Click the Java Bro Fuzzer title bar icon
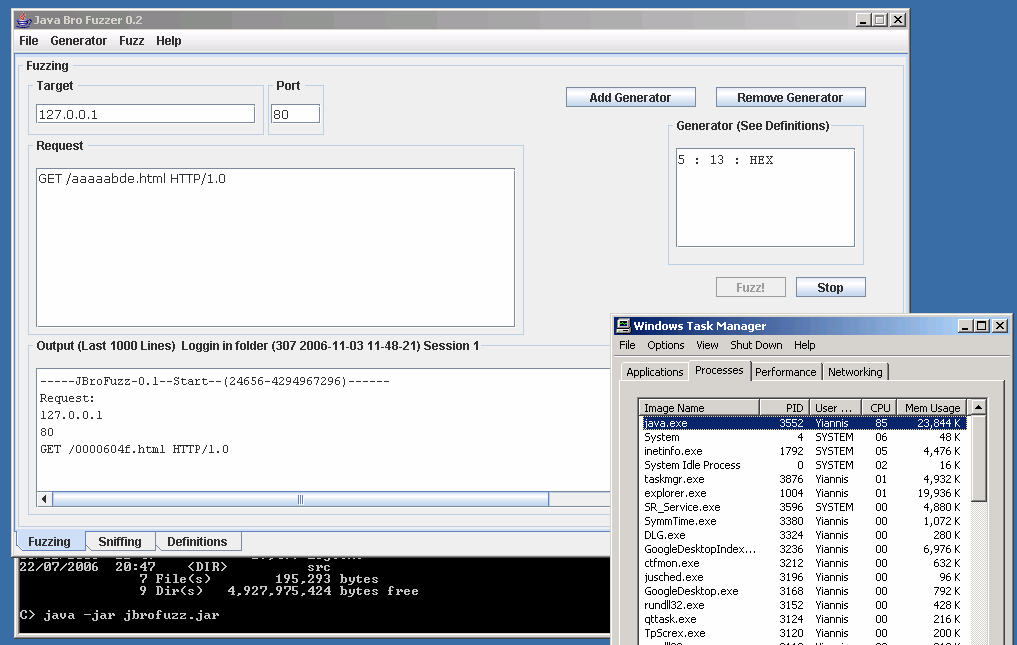This screenshot has height=645, width=1017. tap(24, 20)
